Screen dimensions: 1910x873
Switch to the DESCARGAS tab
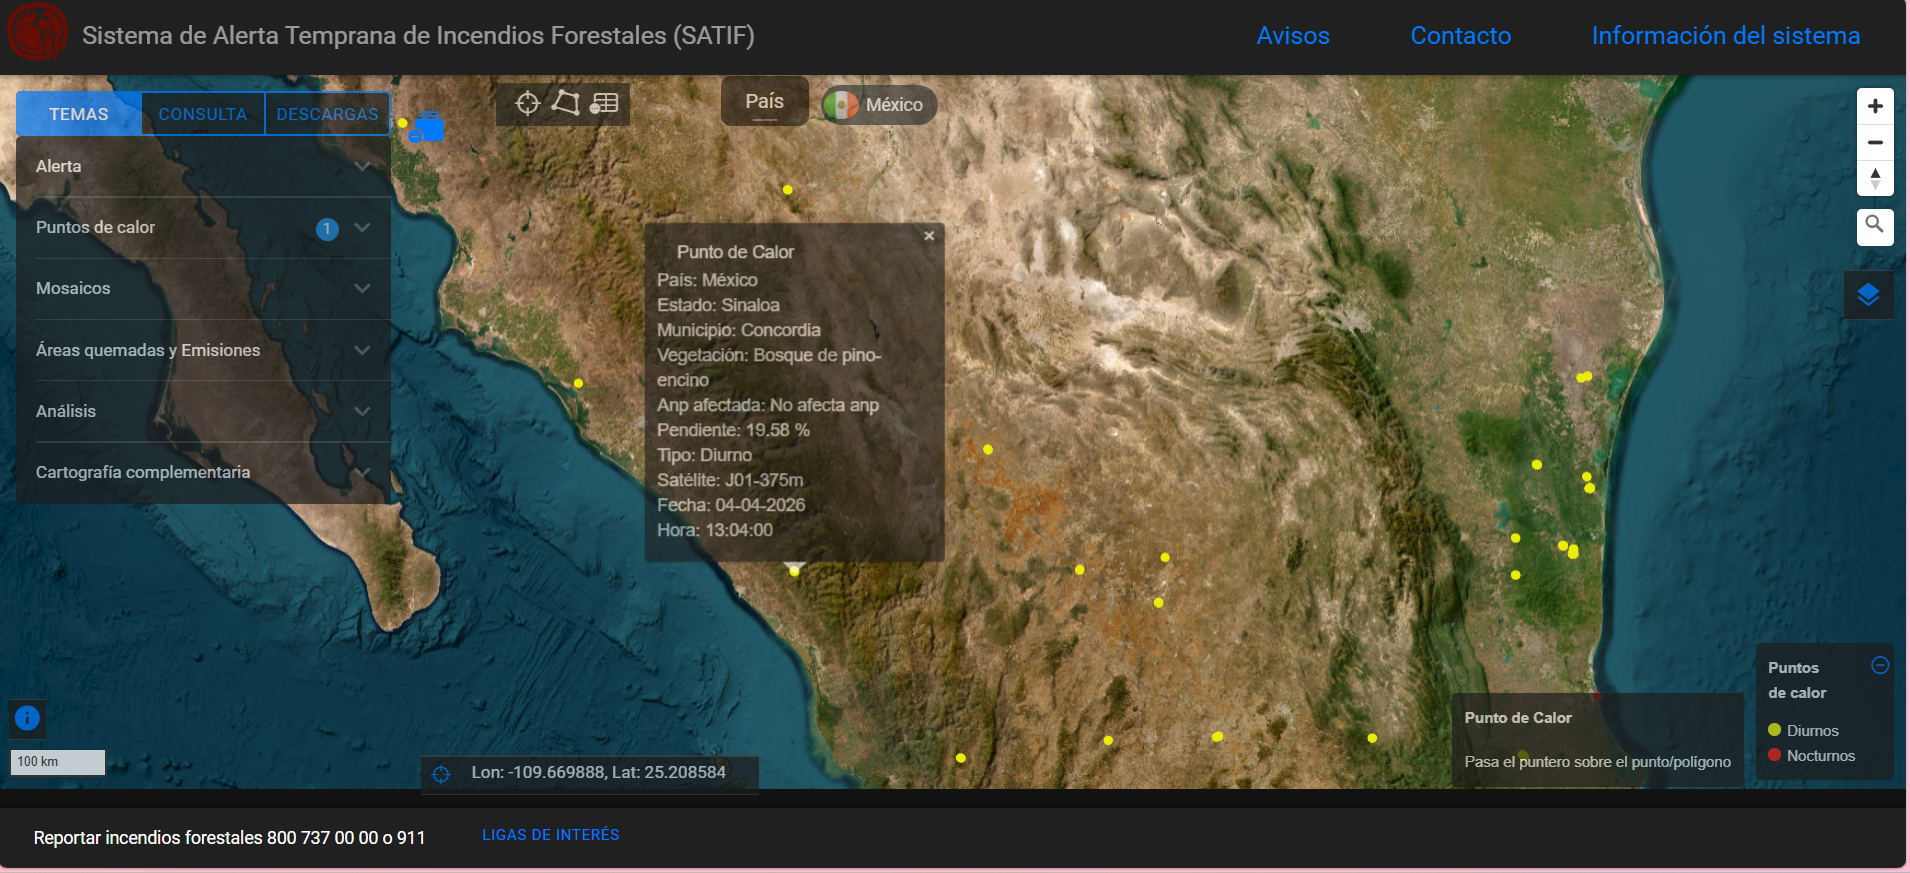click(x=327, y=114)
